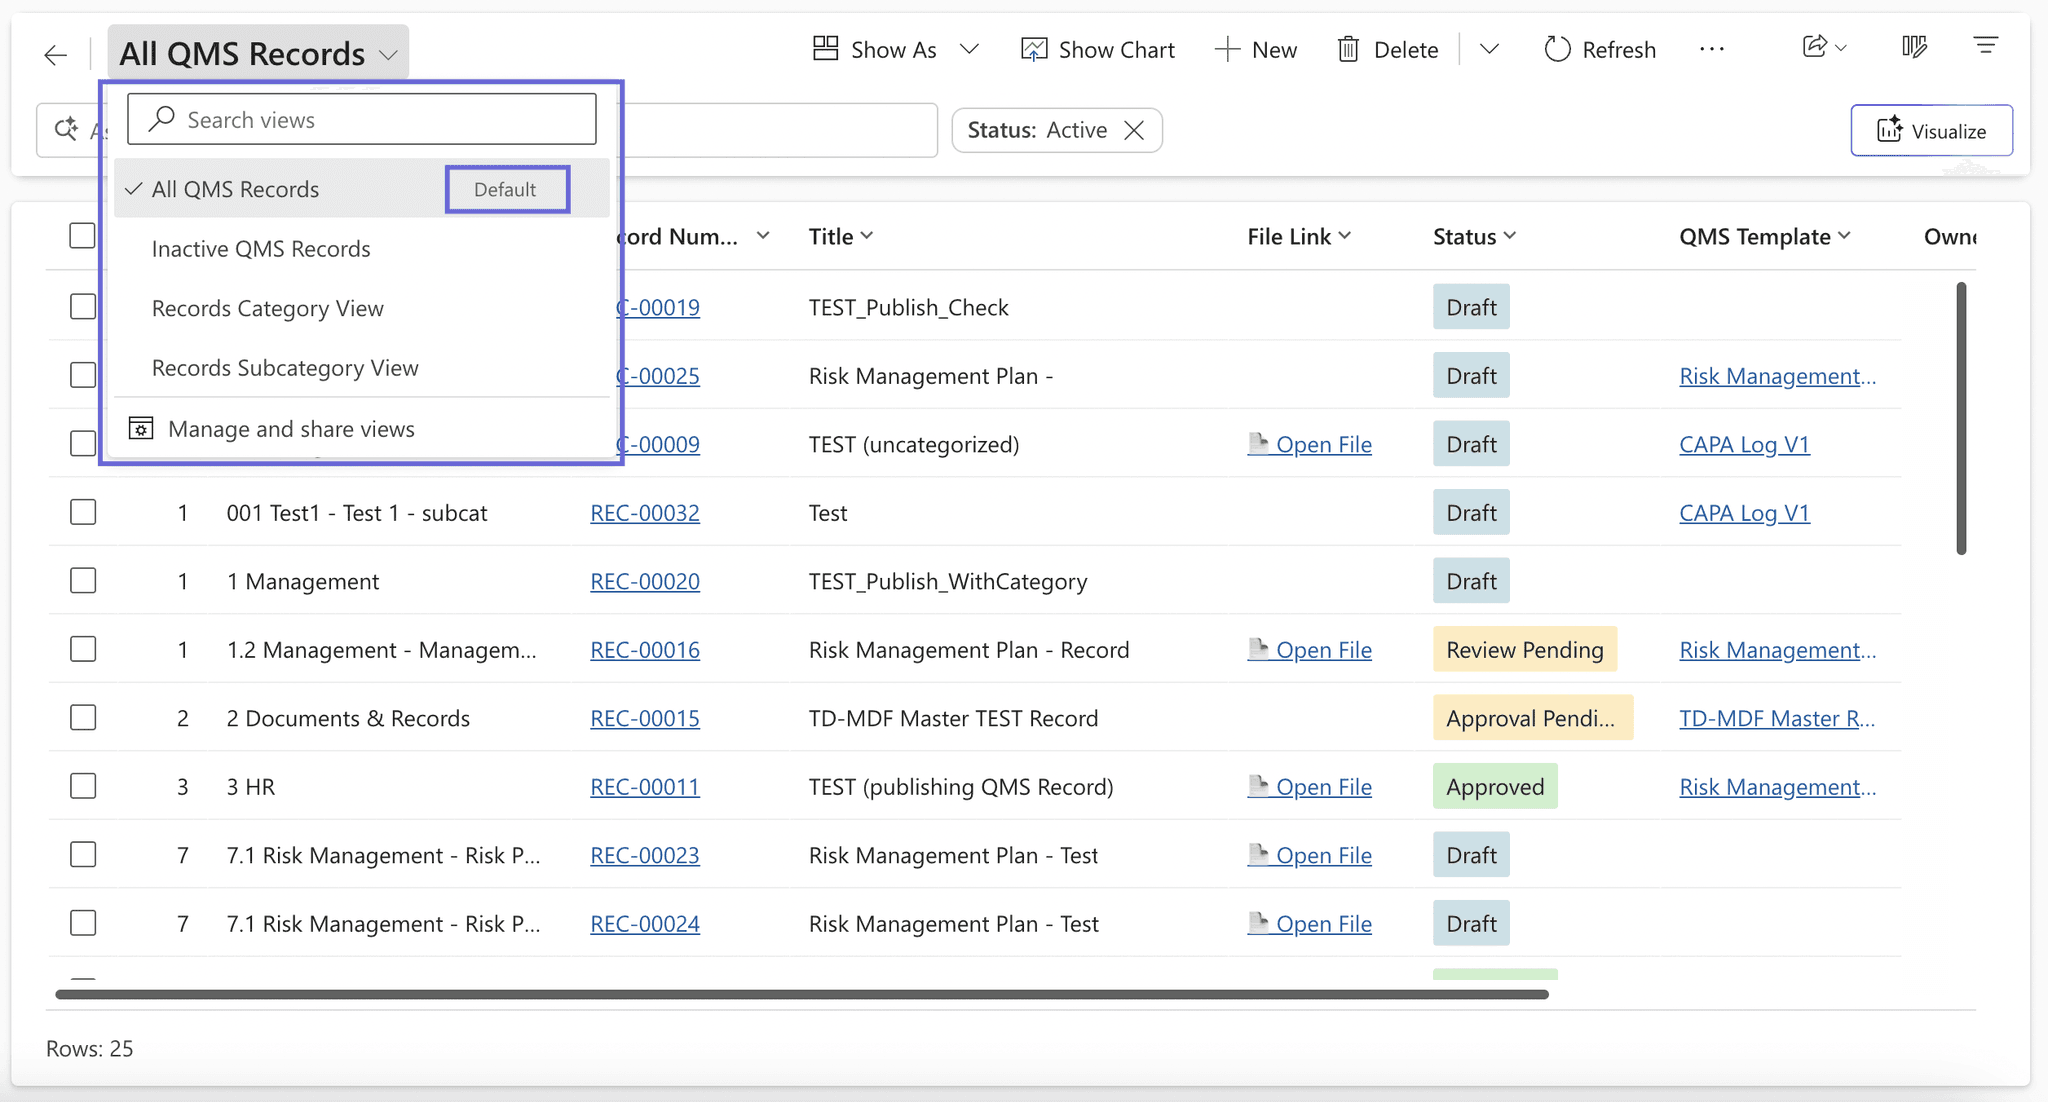Check the REC-00015 row checkbox
Image resolution: width=2048 pixels, height=1102 pixels.
point(83,717)
